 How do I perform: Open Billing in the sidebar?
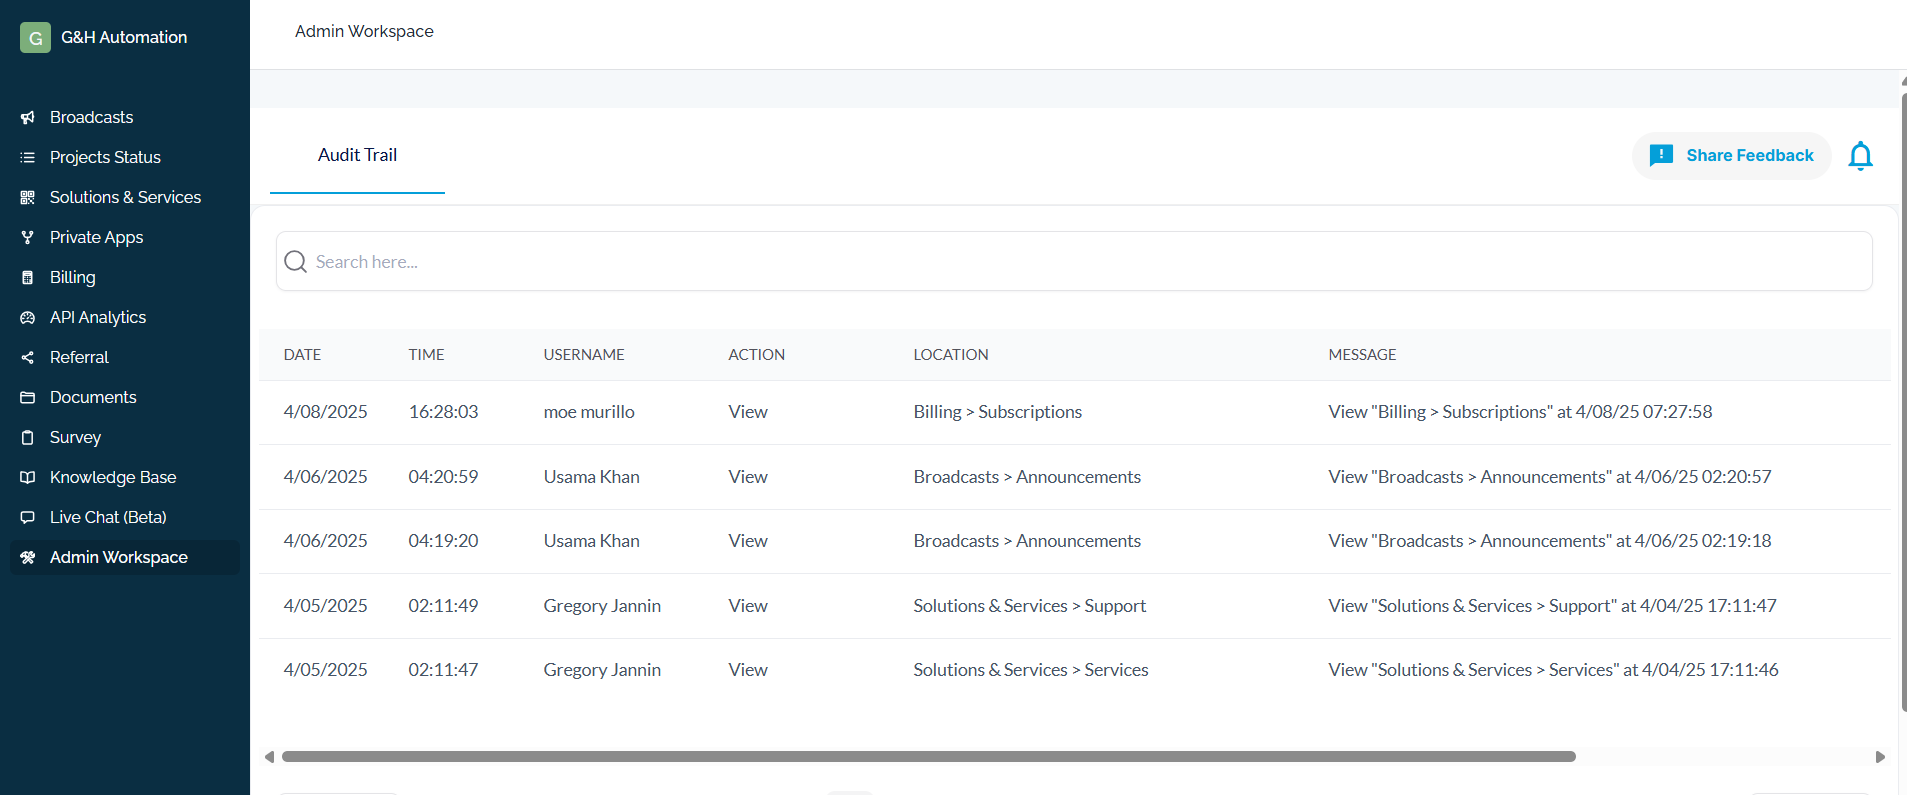[73, 278]
